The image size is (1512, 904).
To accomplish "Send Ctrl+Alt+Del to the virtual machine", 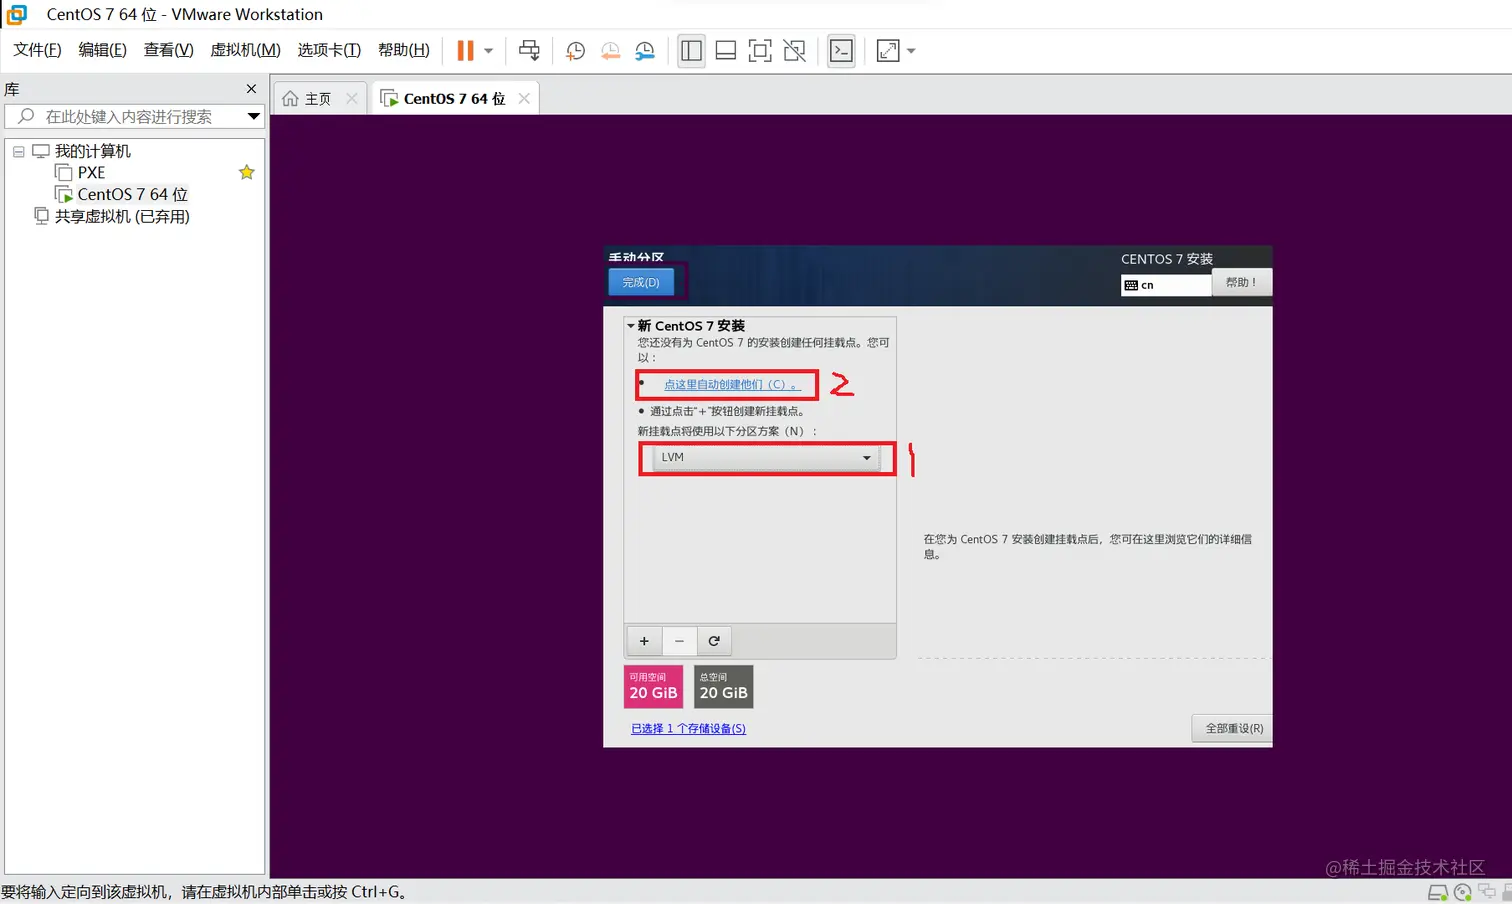I will [x=529, y=50].
